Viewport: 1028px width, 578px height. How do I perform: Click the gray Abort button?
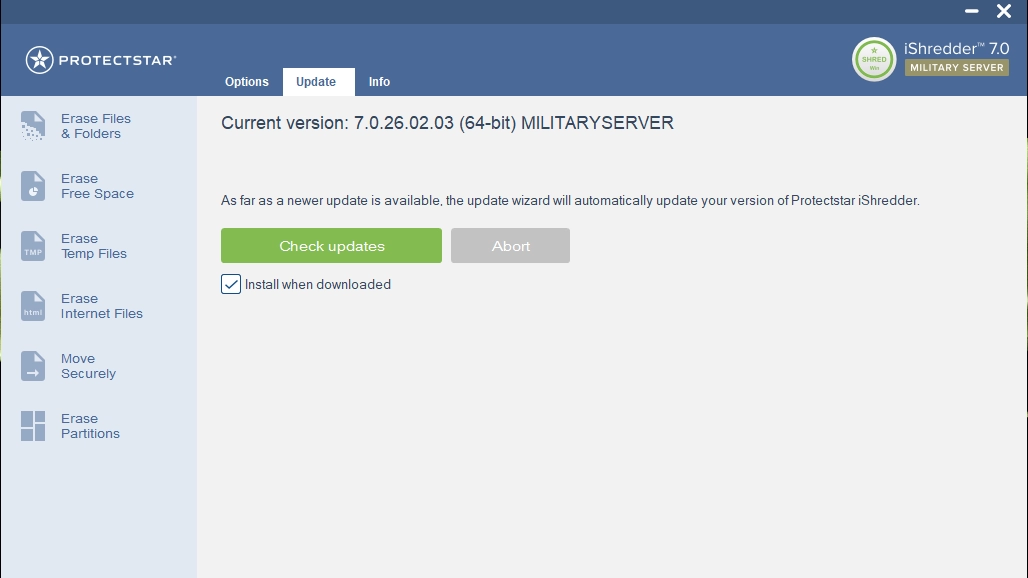point(510,246)
